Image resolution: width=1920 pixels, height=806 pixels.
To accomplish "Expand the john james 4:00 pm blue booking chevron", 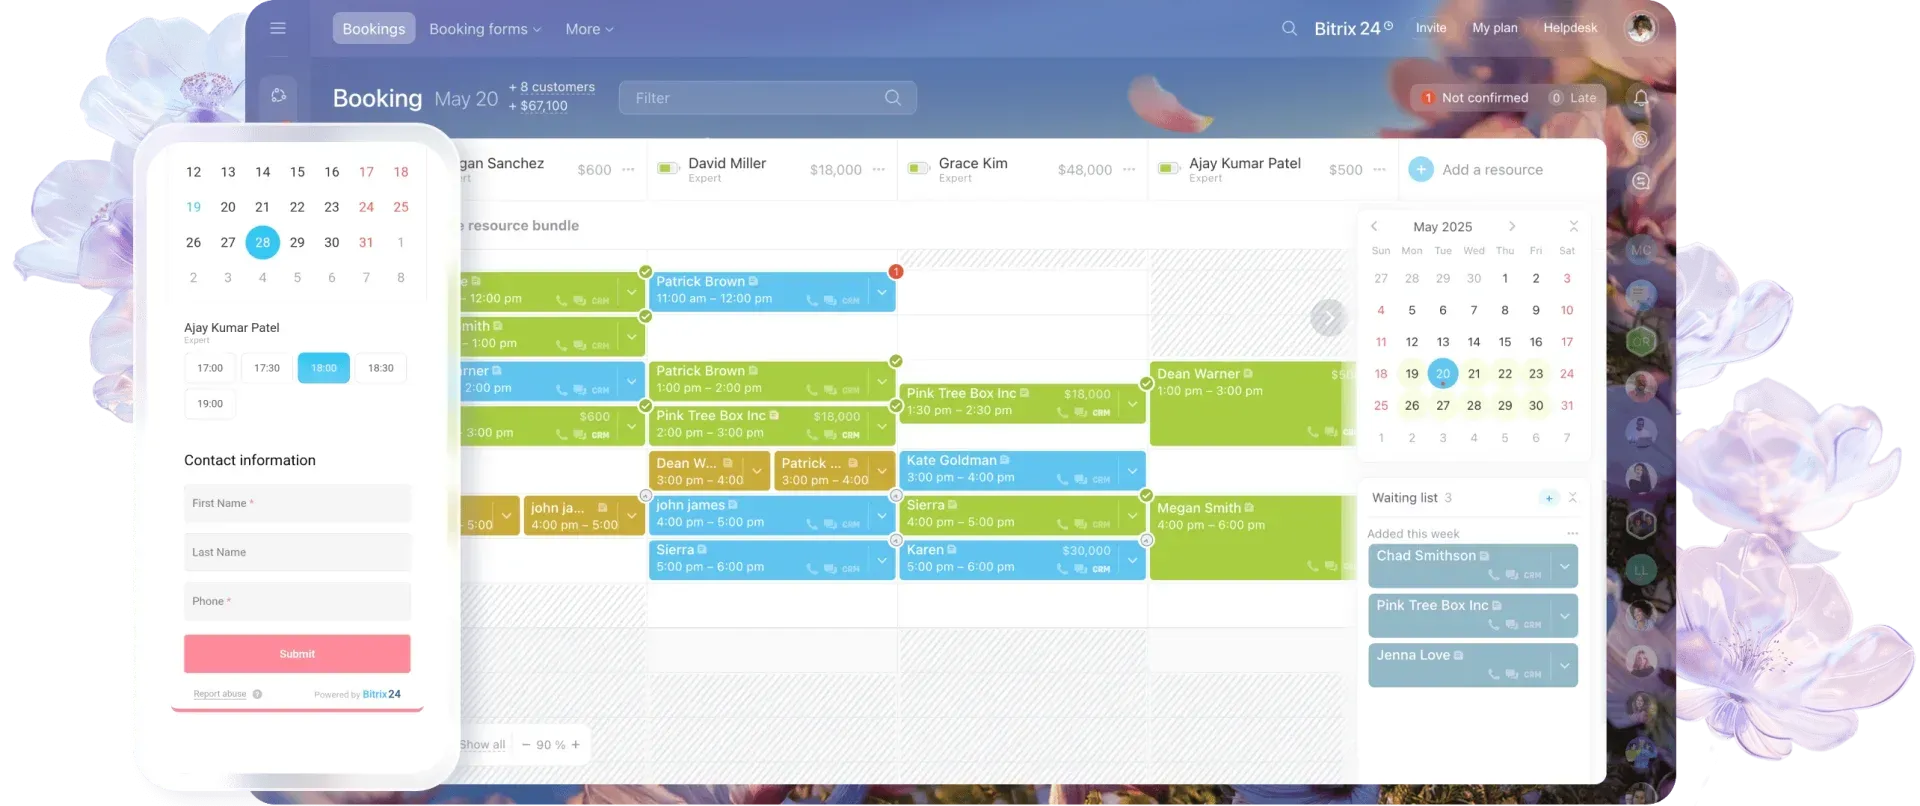I will pos(881,515).
